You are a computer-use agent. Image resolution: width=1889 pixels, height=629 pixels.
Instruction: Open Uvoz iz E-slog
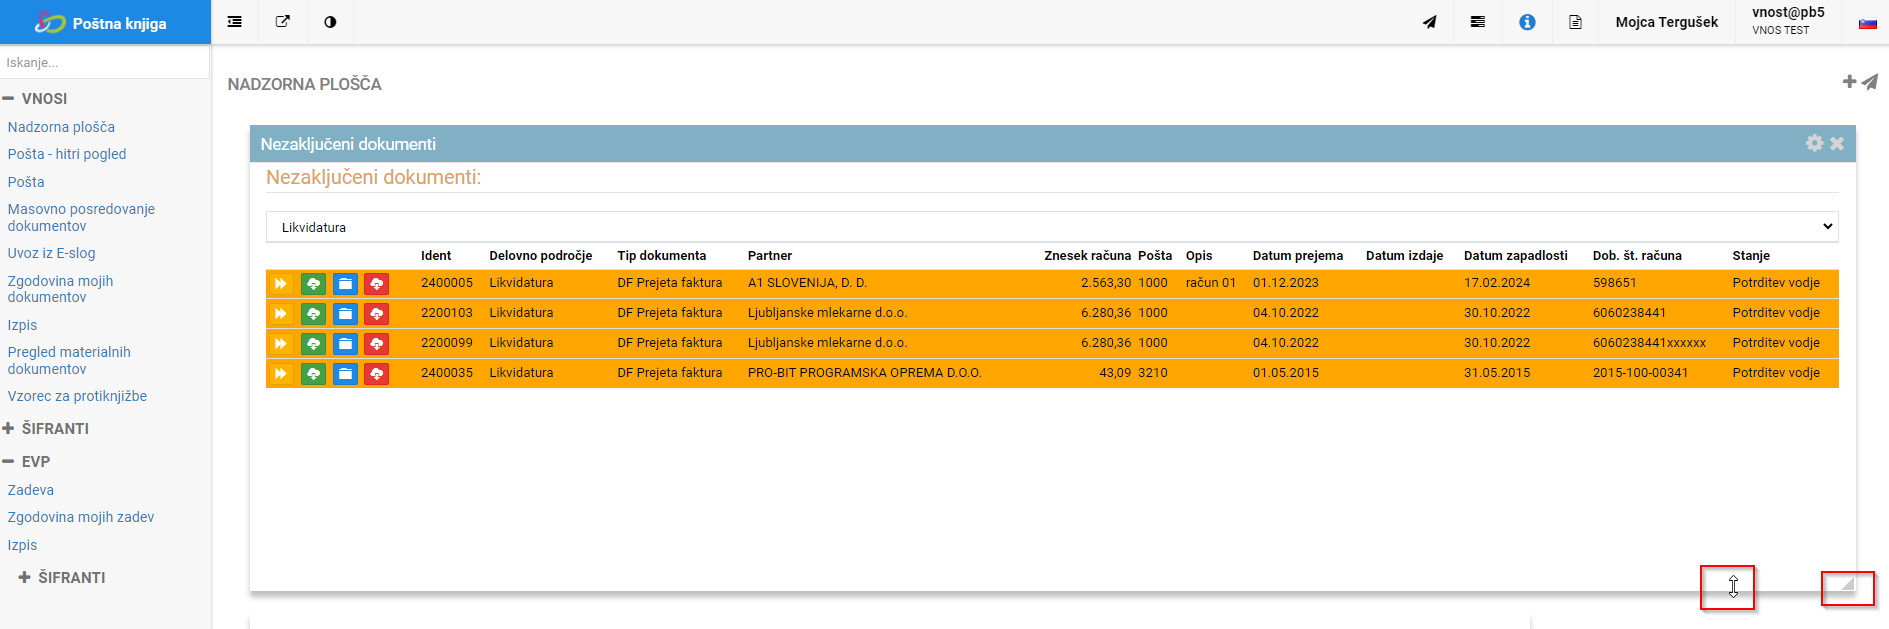point(52,253)
